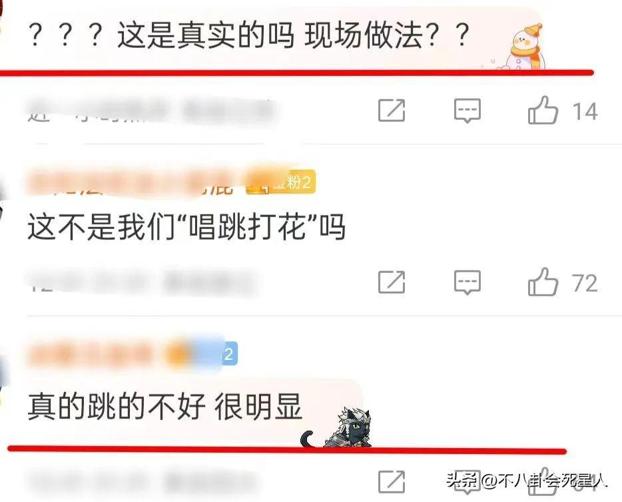Like the comment showing 14 likes
622x502 pixels.
tap(543, 110)
